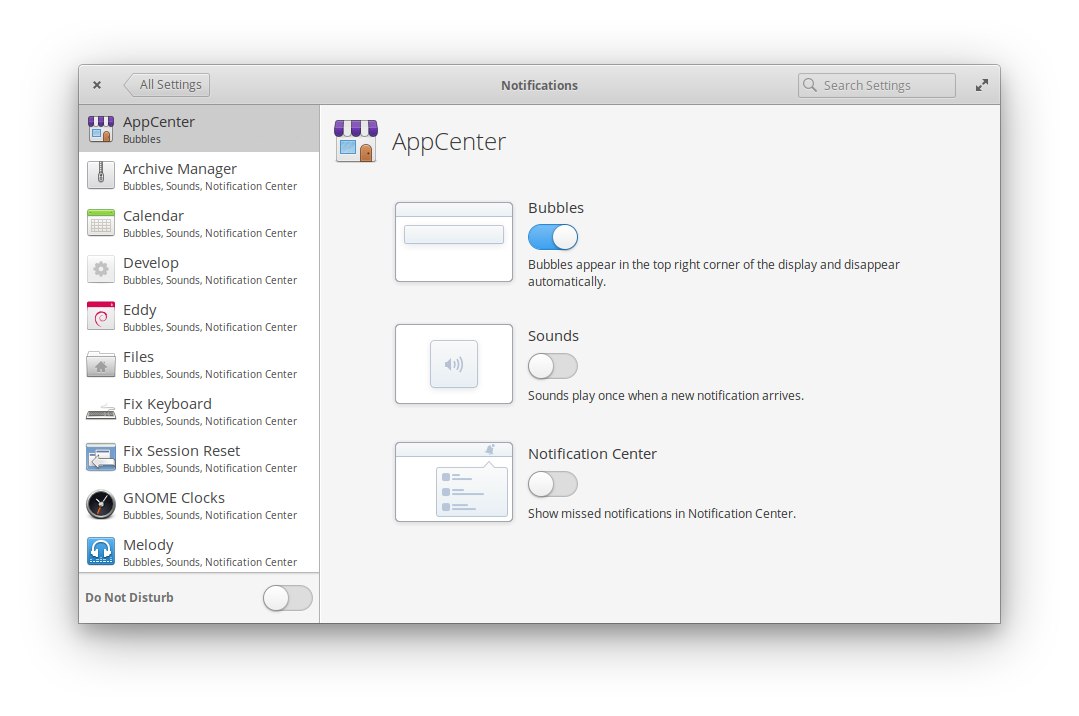Click 'Bubbles appear in the top right' description
1079x716 pixels.
(x=714, y=273)
